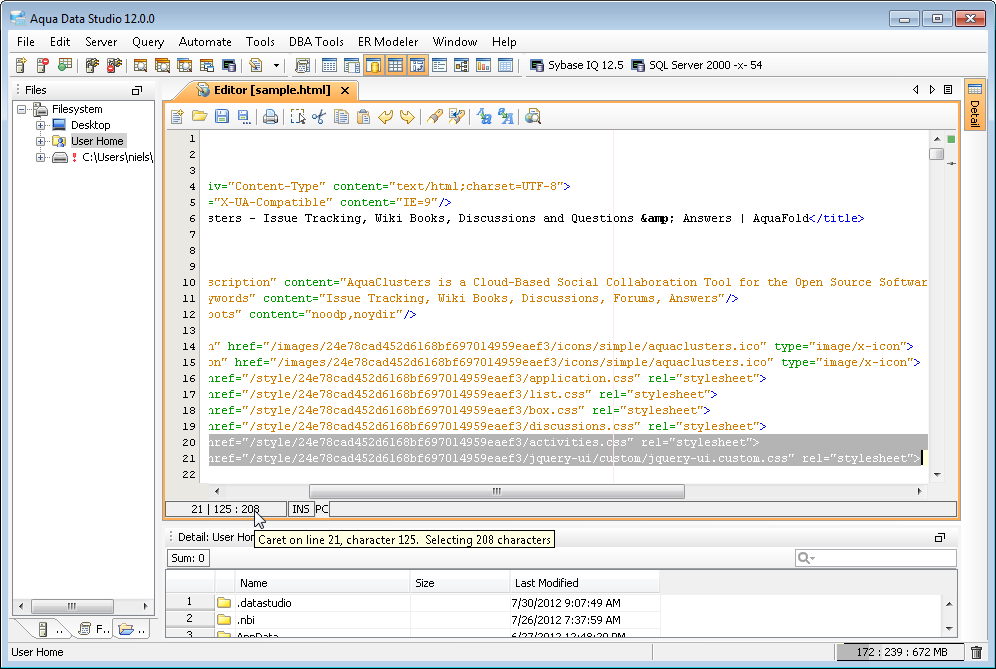Click the garbage collection trash icon
The height and width of the screenshot is (669, 996).
[x=976, y=653]
